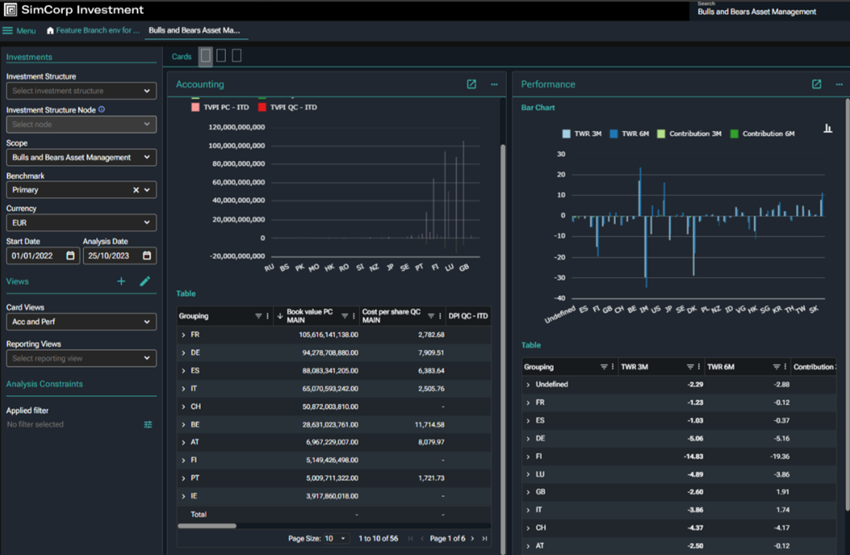Click the Menu label

[x=26, y=31]
